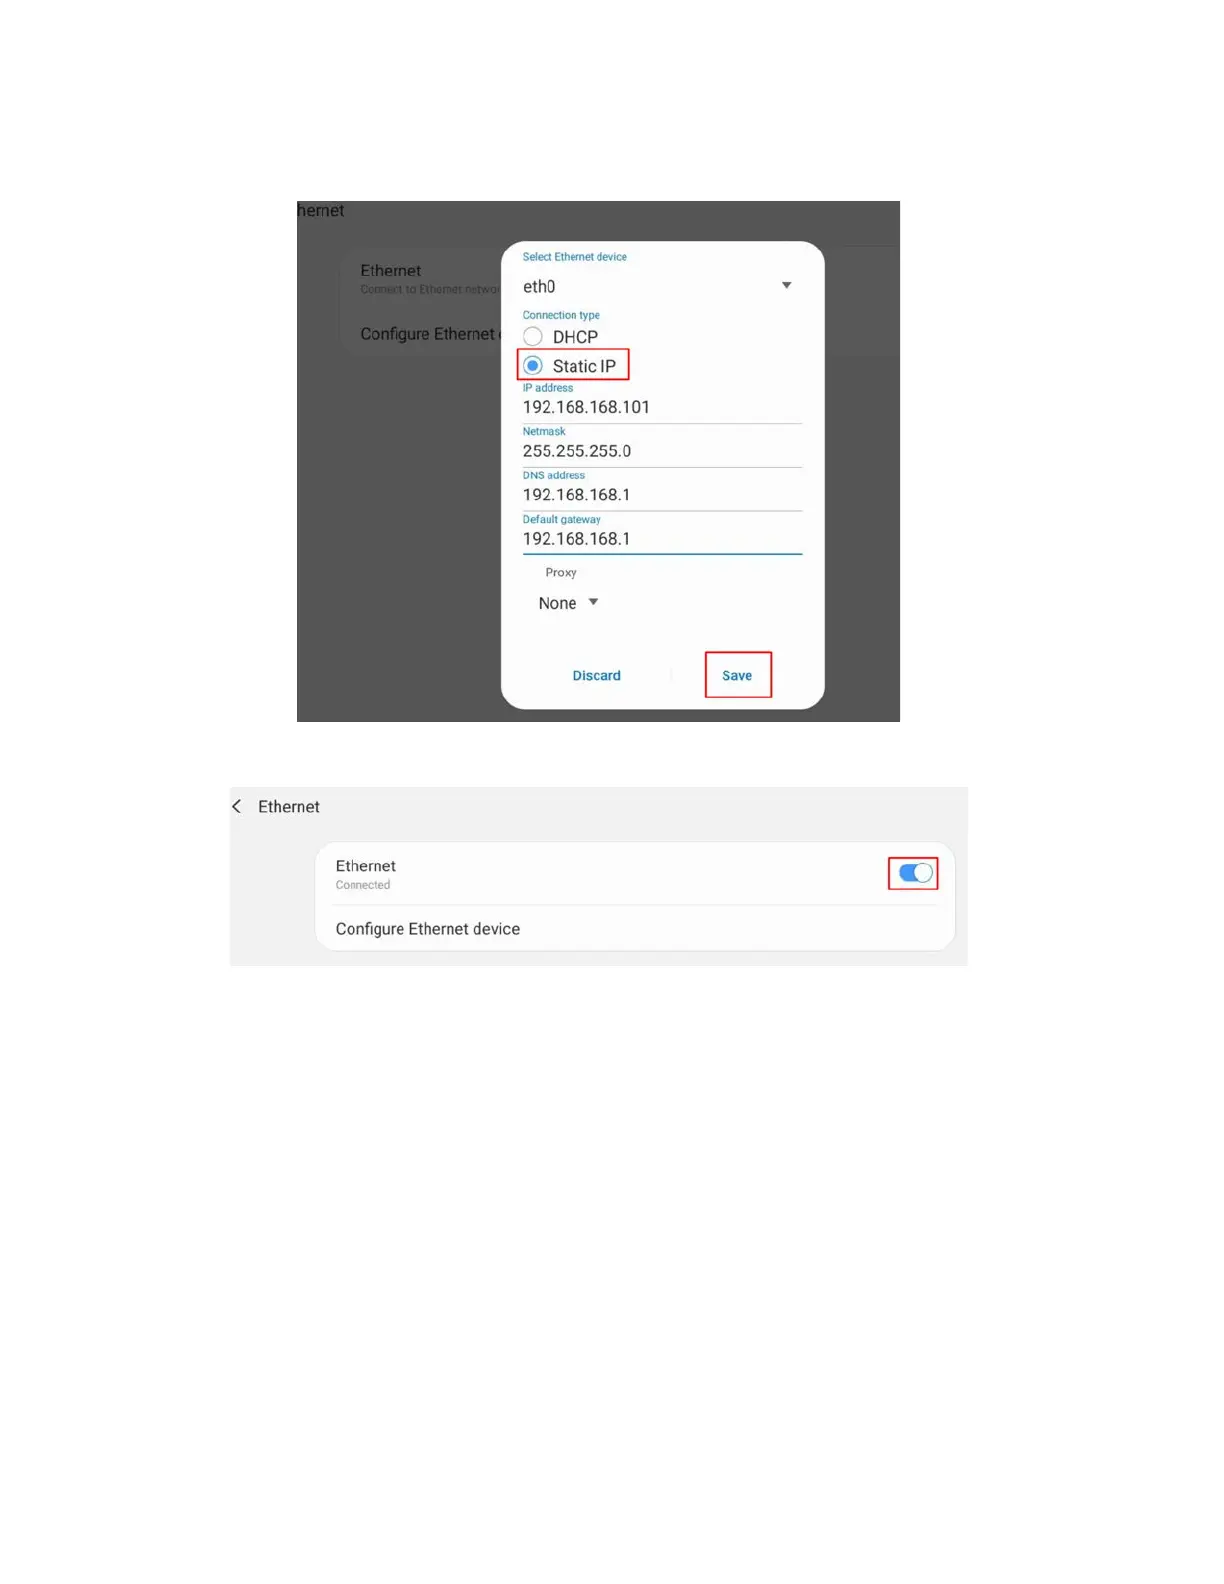Select the DHCP radio button
This screenshot has height=1584, width=1224.
click(x=533, y=337)
